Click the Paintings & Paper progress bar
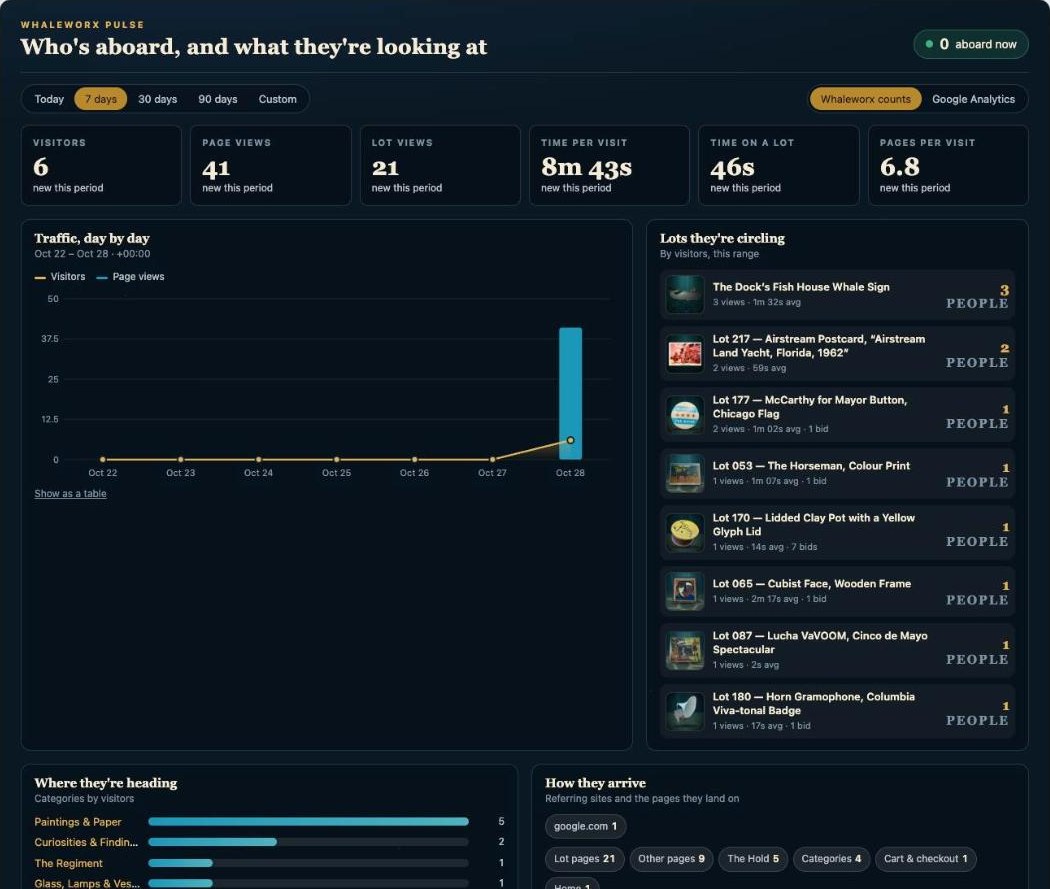1050x889 pixels. coord(308,821)
